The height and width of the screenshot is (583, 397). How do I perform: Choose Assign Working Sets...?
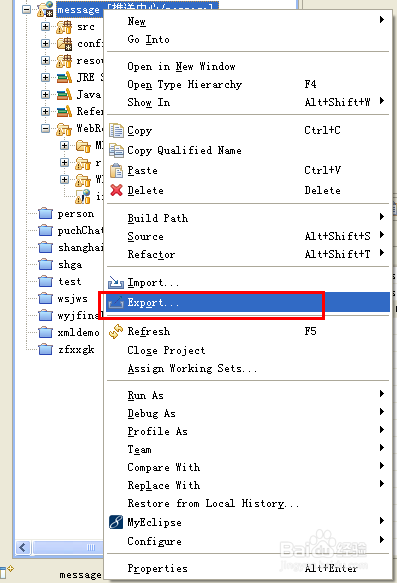click(248, 368)
